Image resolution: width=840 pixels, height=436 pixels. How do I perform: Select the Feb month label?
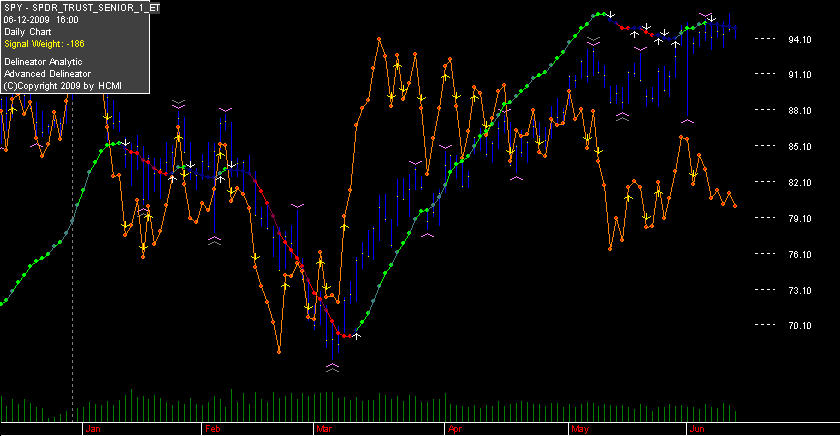pyautogui.click(x=213, y=429)
